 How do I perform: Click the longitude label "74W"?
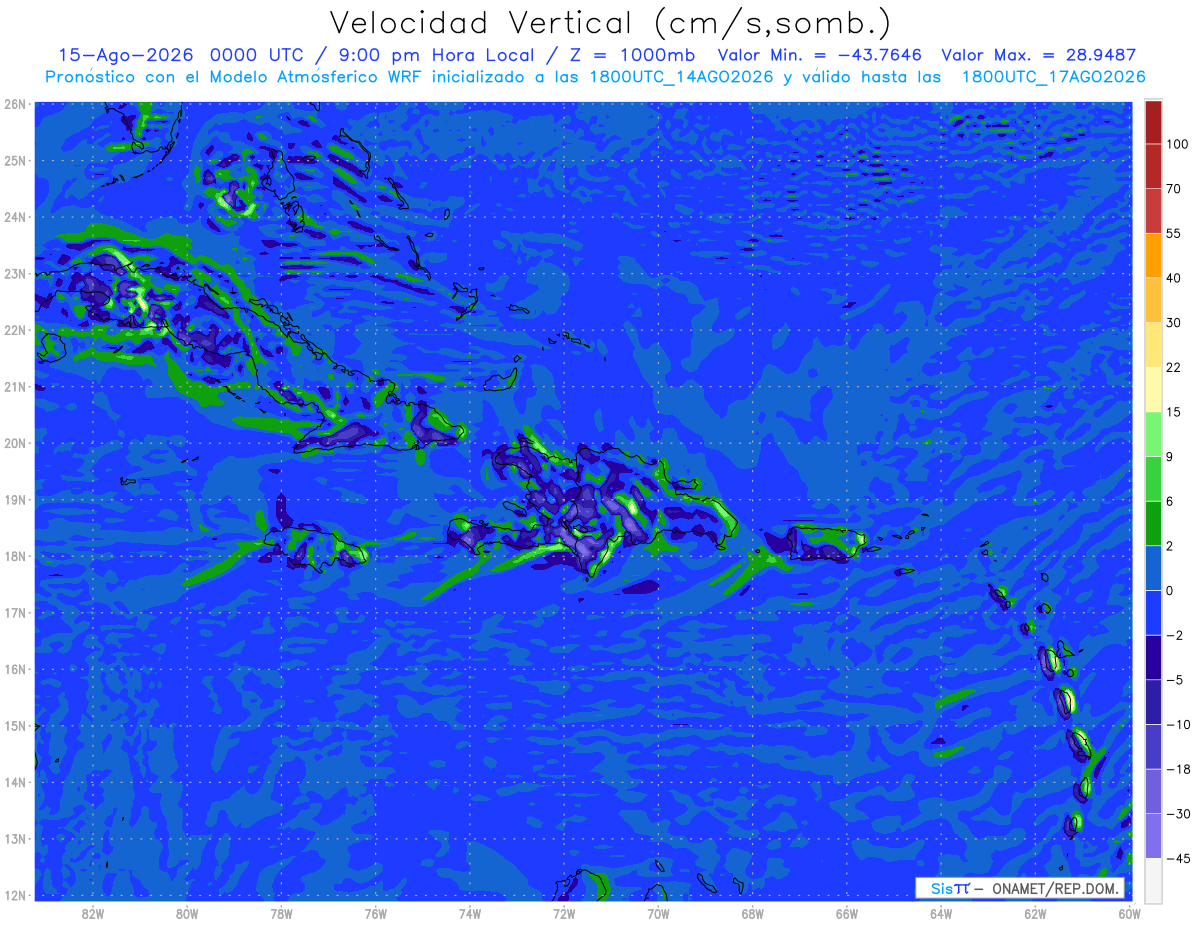pos(470,913)
